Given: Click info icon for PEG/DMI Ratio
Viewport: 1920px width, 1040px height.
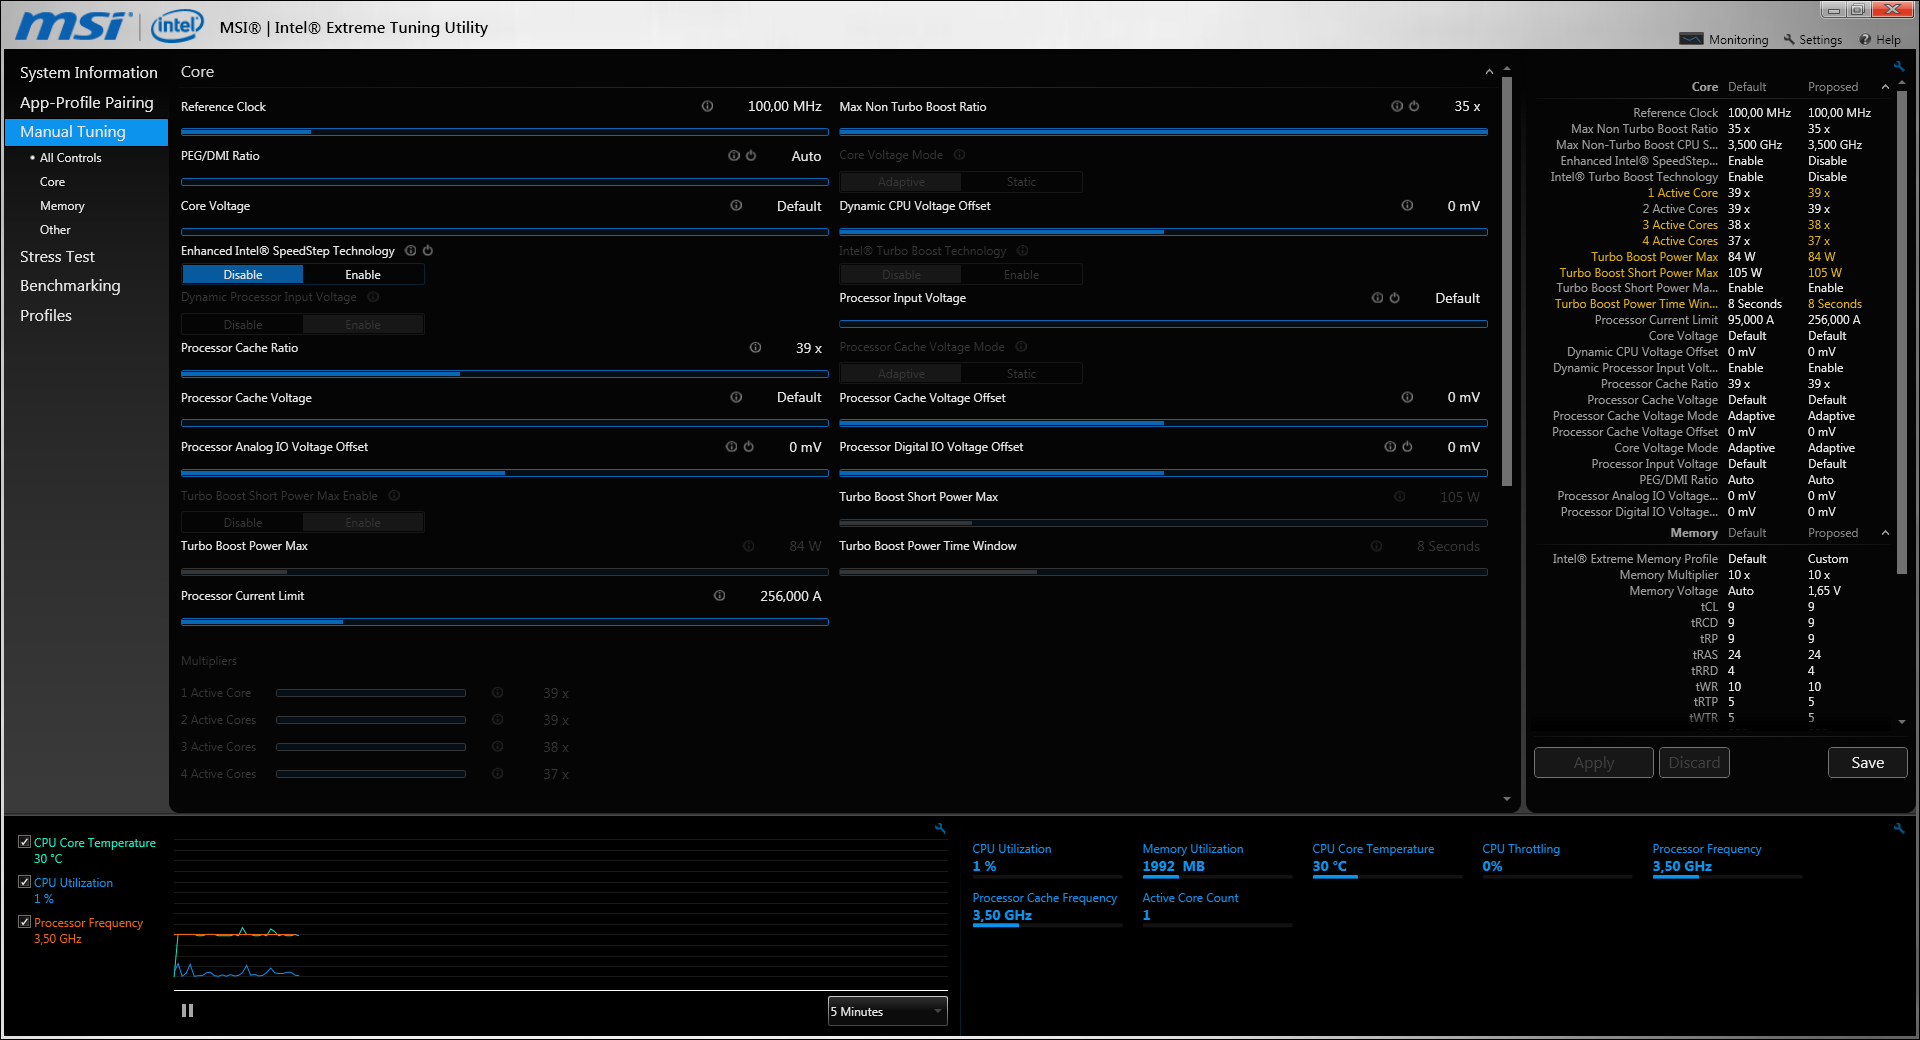Looking at the screenshot, I should (x=734, y=156).
